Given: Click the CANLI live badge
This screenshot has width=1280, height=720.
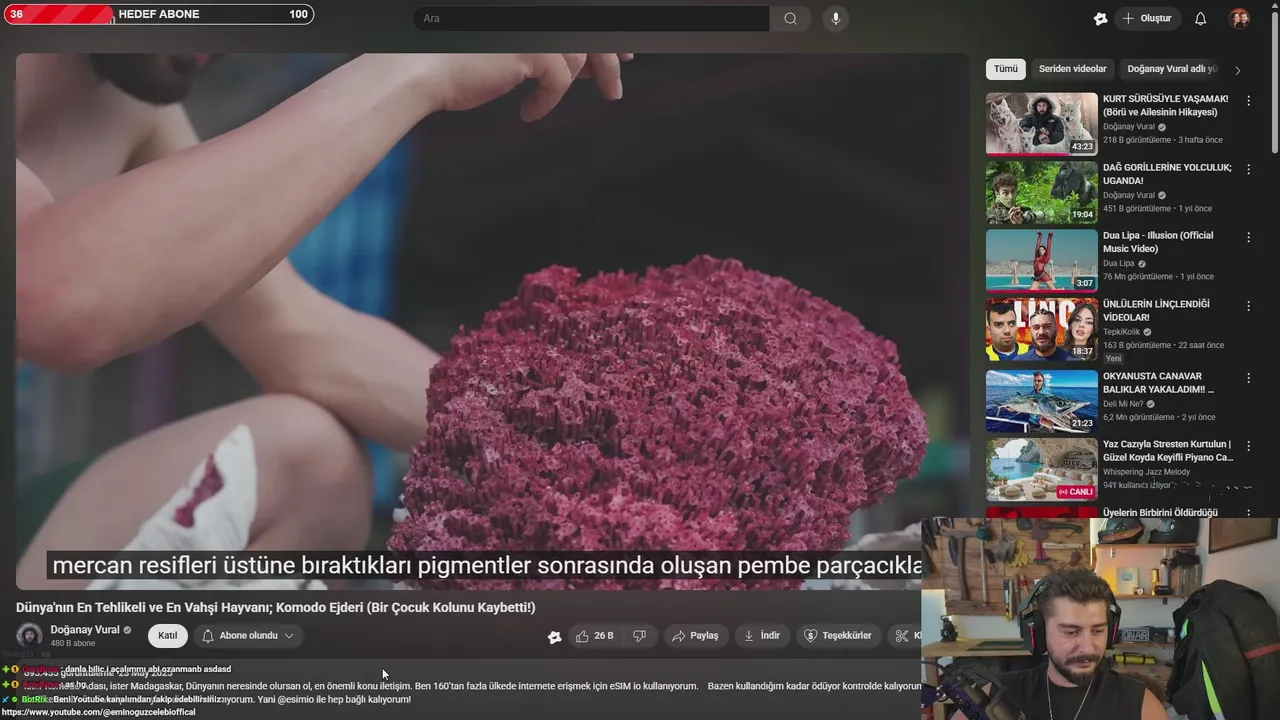Looking at the screenshot, I should [x=1076, y=492].
